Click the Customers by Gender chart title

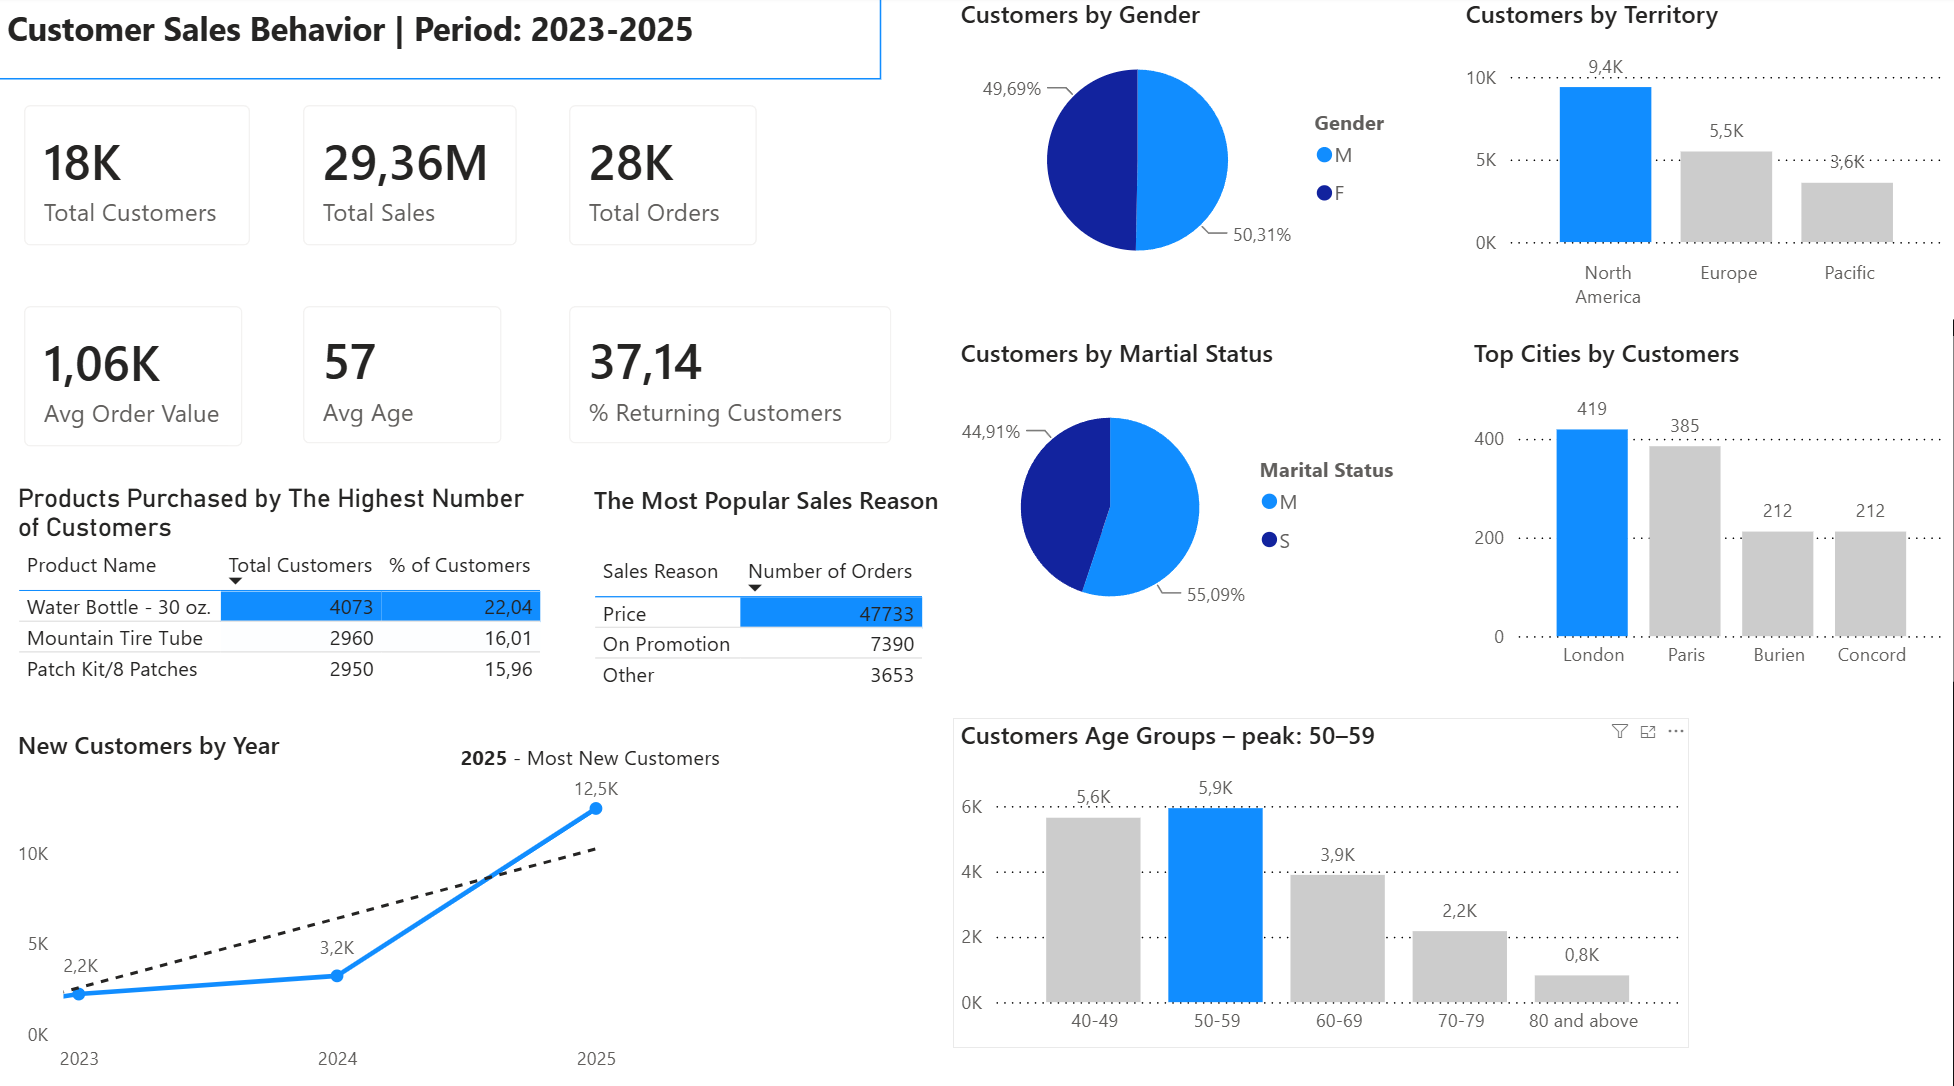1080,15
